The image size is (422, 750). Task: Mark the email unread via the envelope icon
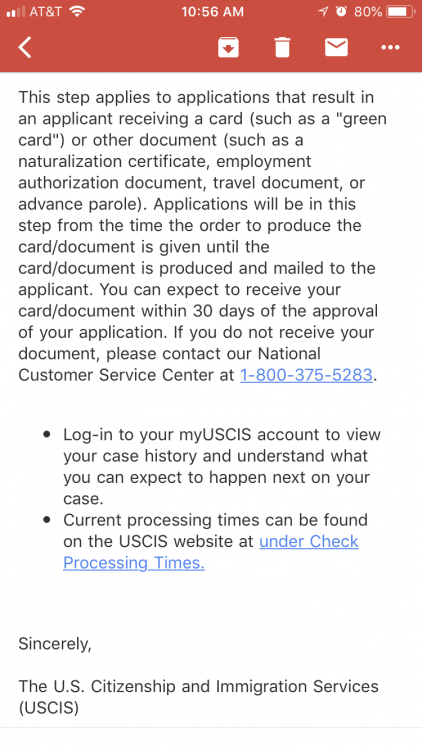tap(336, 47)
